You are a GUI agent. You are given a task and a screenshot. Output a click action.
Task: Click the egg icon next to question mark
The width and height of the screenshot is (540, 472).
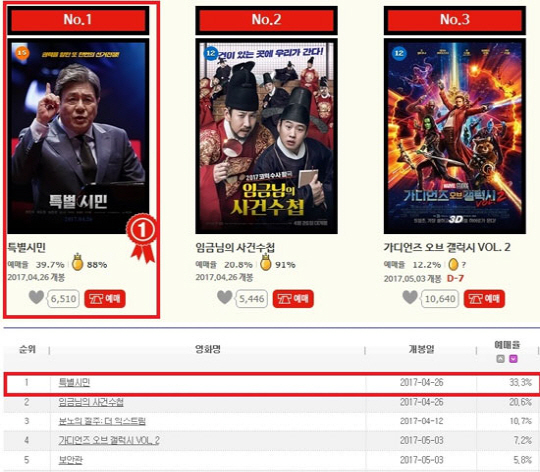454,264
